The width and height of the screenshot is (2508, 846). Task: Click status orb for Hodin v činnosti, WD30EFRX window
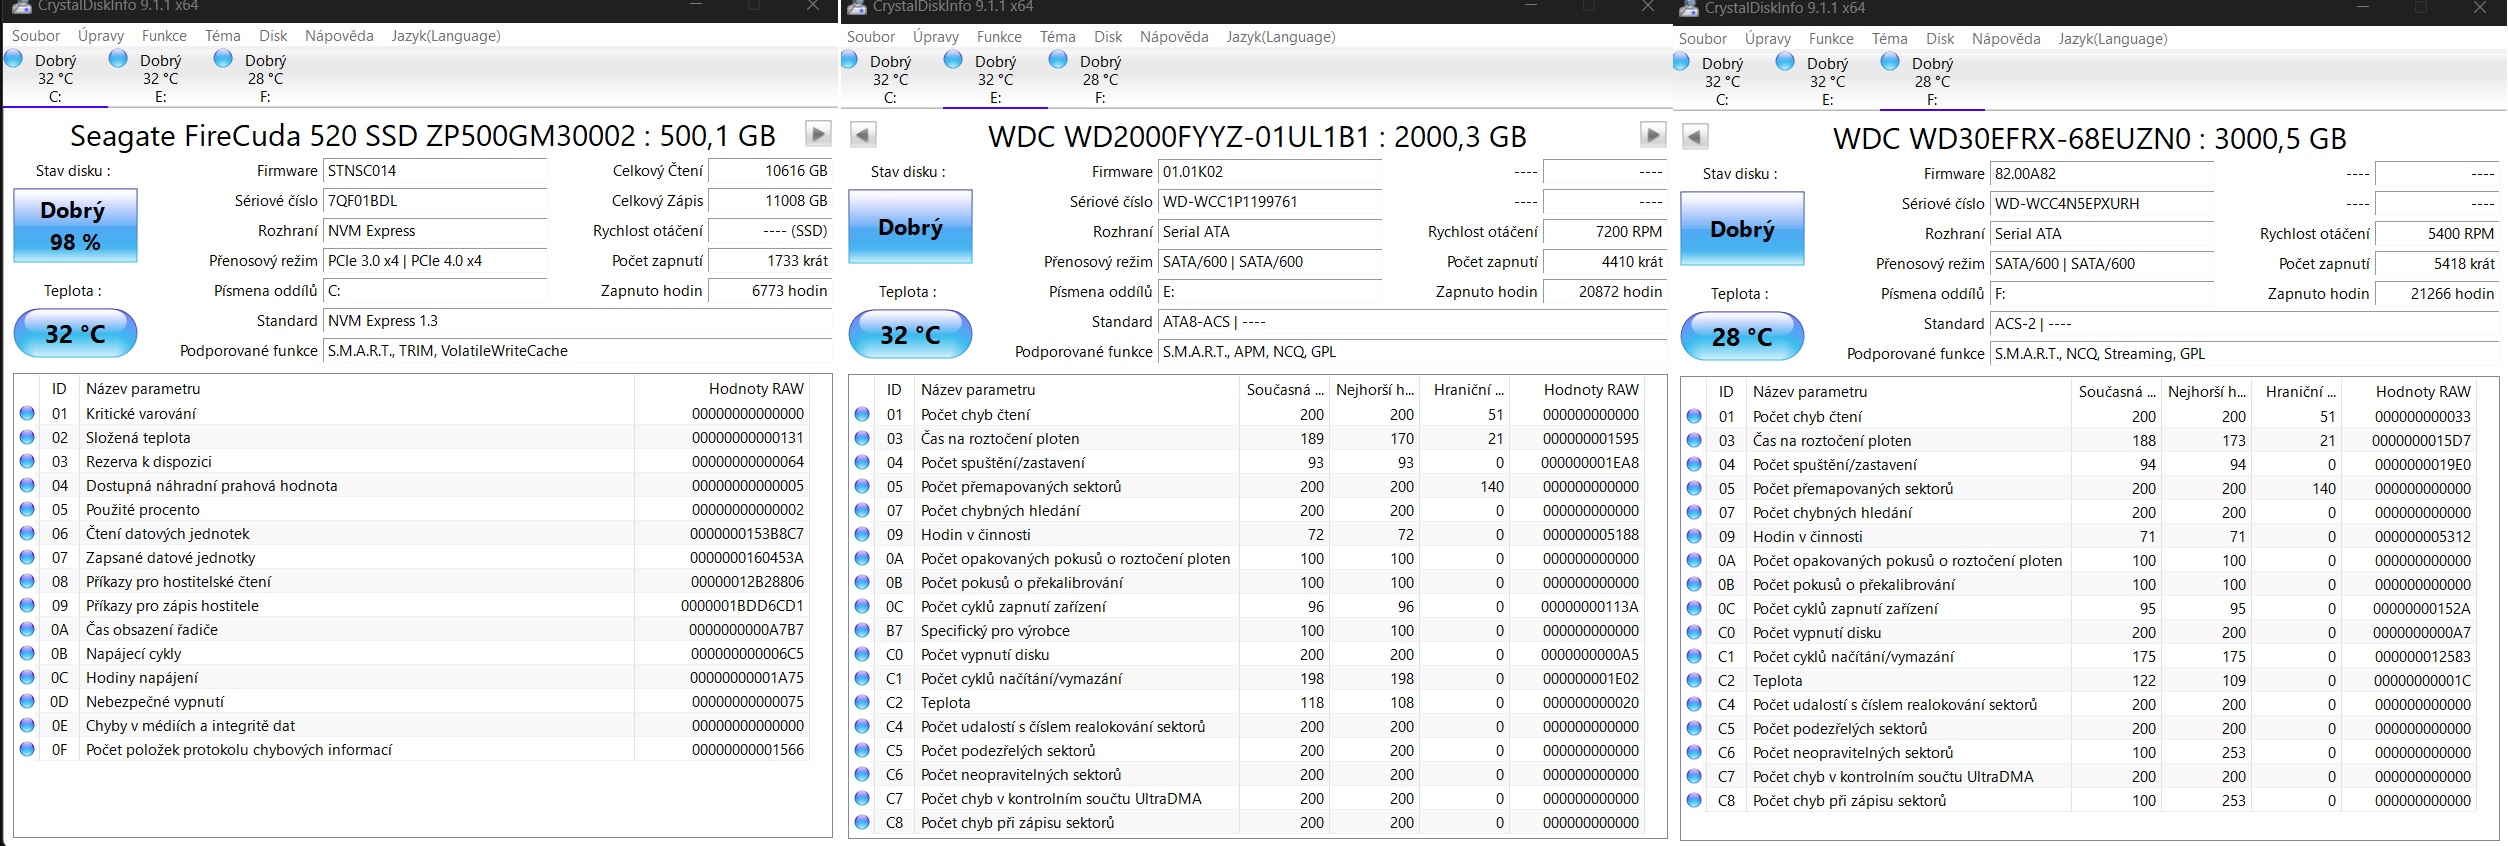(1694, 536)
